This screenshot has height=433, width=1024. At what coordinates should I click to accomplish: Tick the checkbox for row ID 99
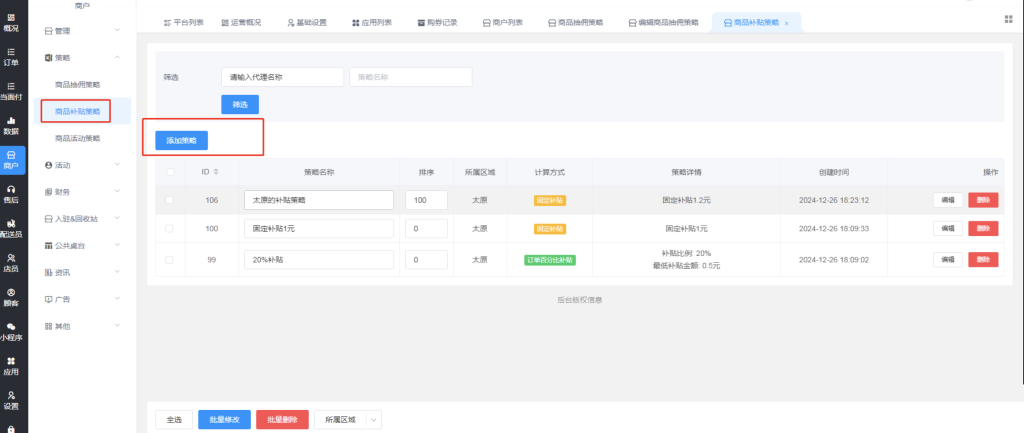click(x=169, y=260)
